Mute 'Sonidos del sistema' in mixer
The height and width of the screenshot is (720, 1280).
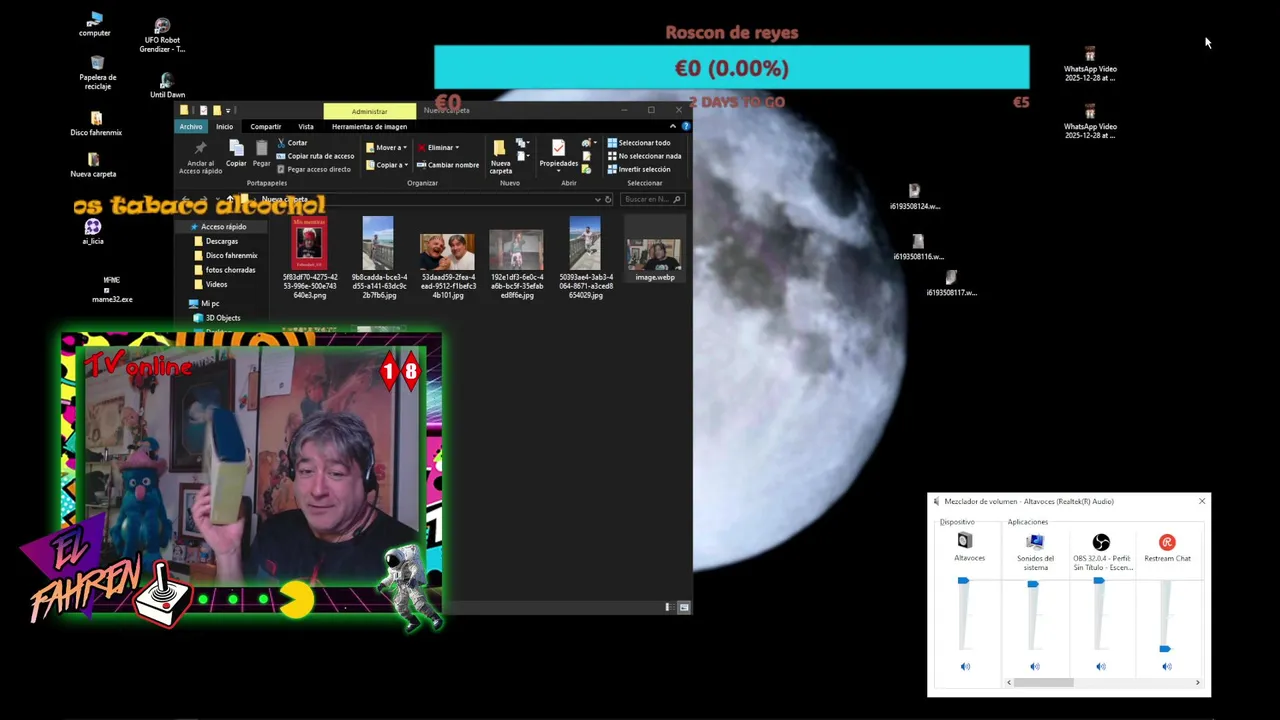coord(1035,666)
